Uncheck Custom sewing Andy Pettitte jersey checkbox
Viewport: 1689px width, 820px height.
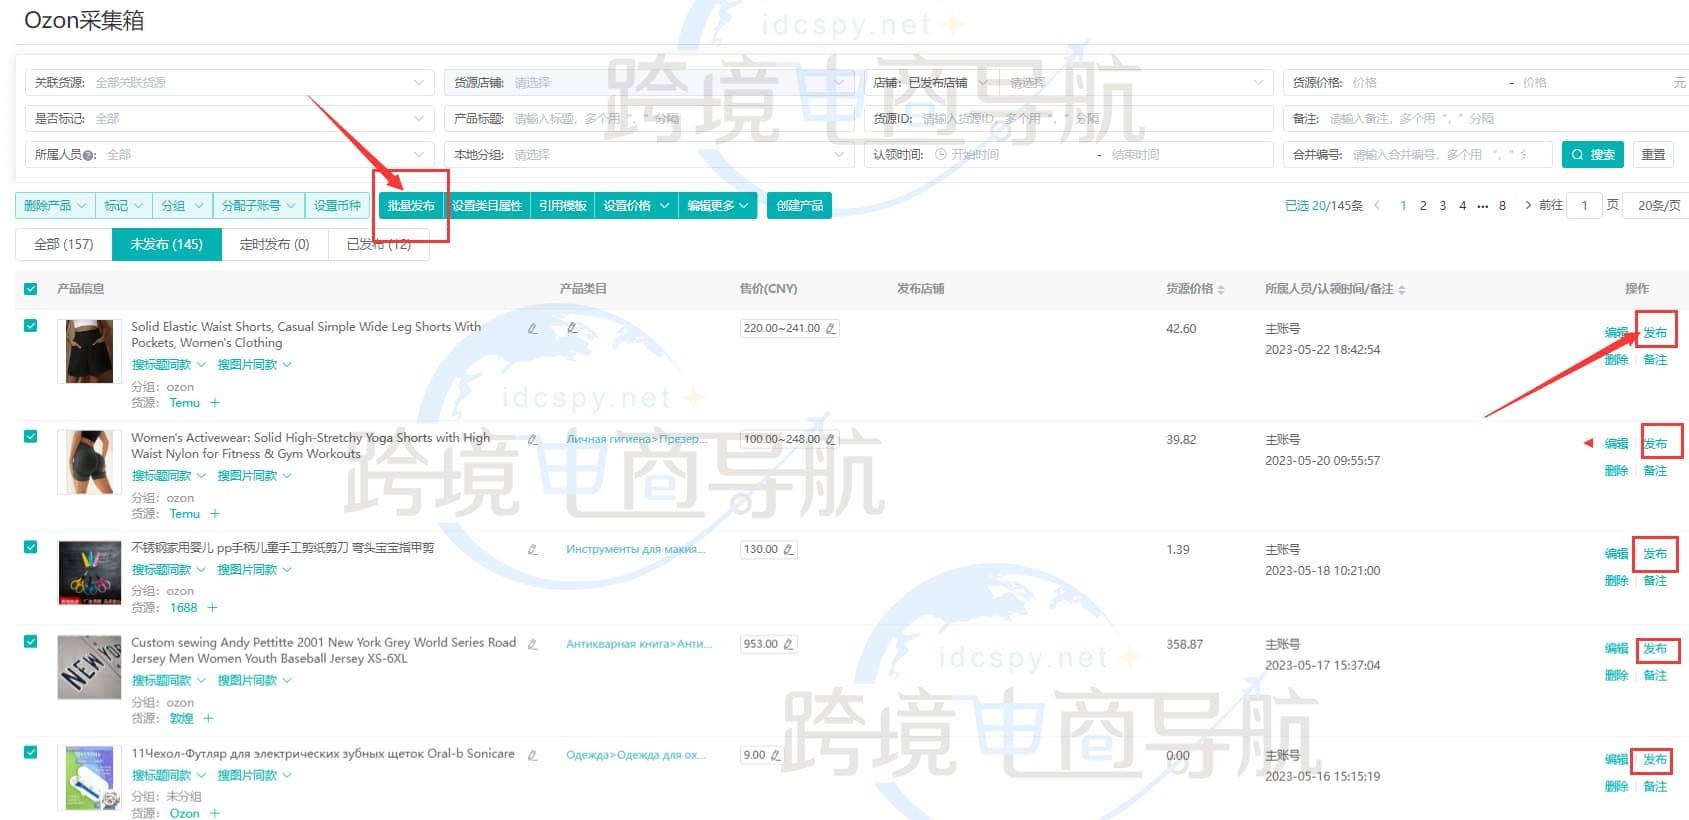point(31,642)
